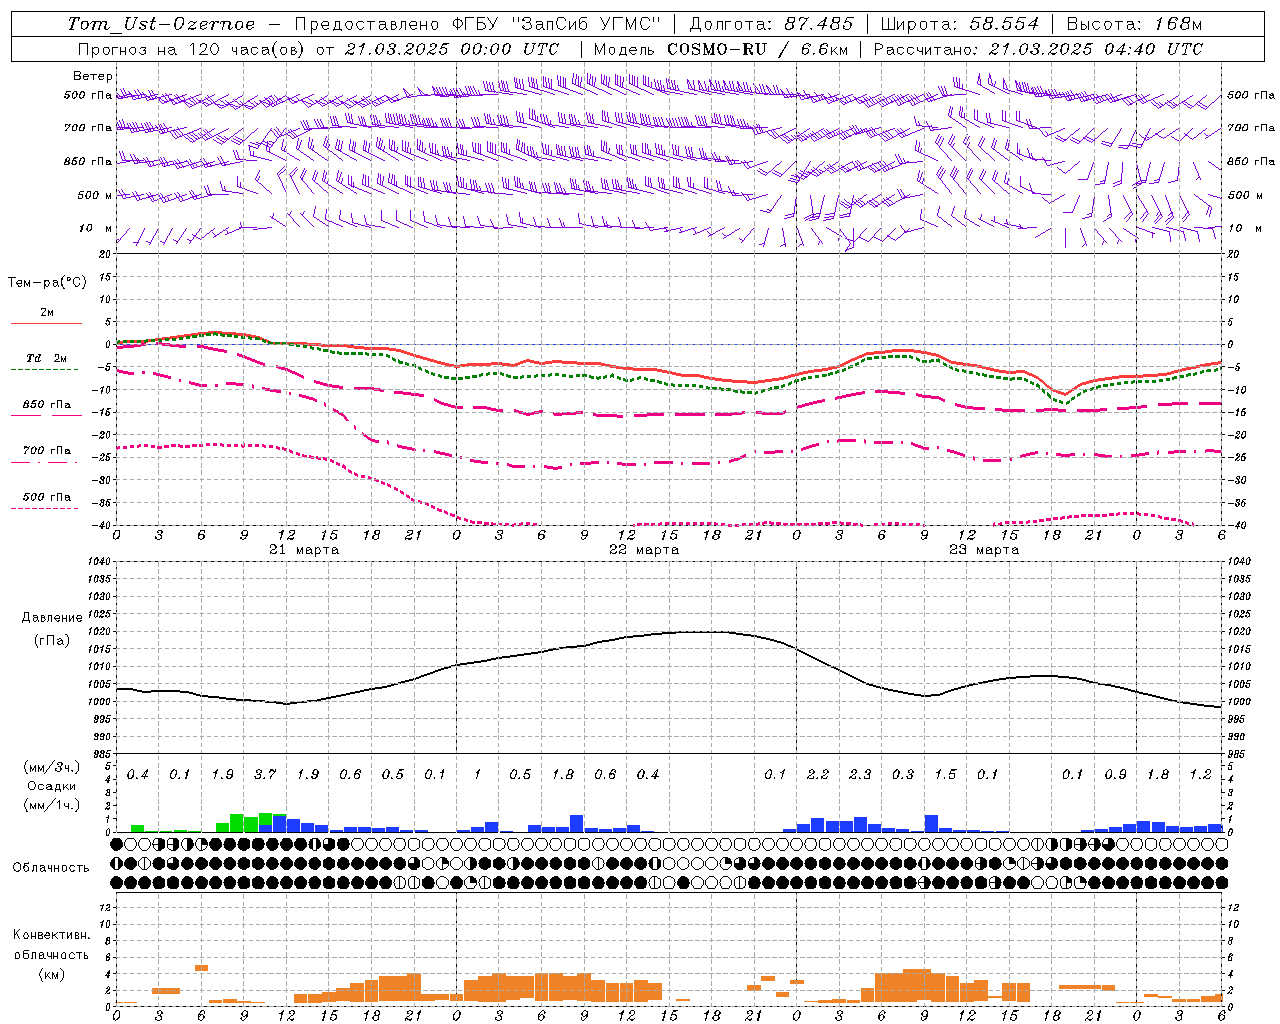Select the 1.2 precipitation value
The height and width of the screenshot is (1024, 1280).
pos(1200,774)
